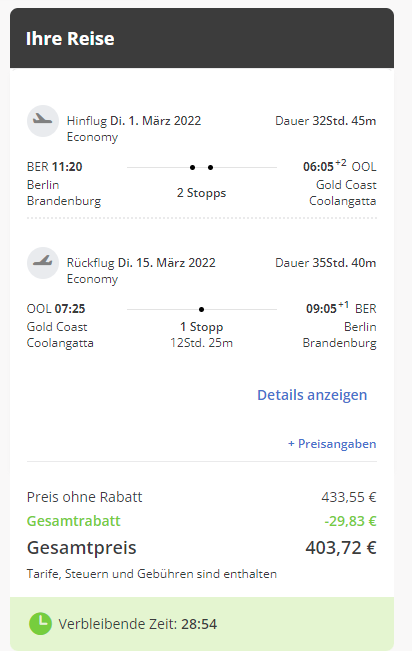The height and width of the screenshot is (651, 412).
Task: Click the outbound flight departure plane icon
Action: click(43, 121)
